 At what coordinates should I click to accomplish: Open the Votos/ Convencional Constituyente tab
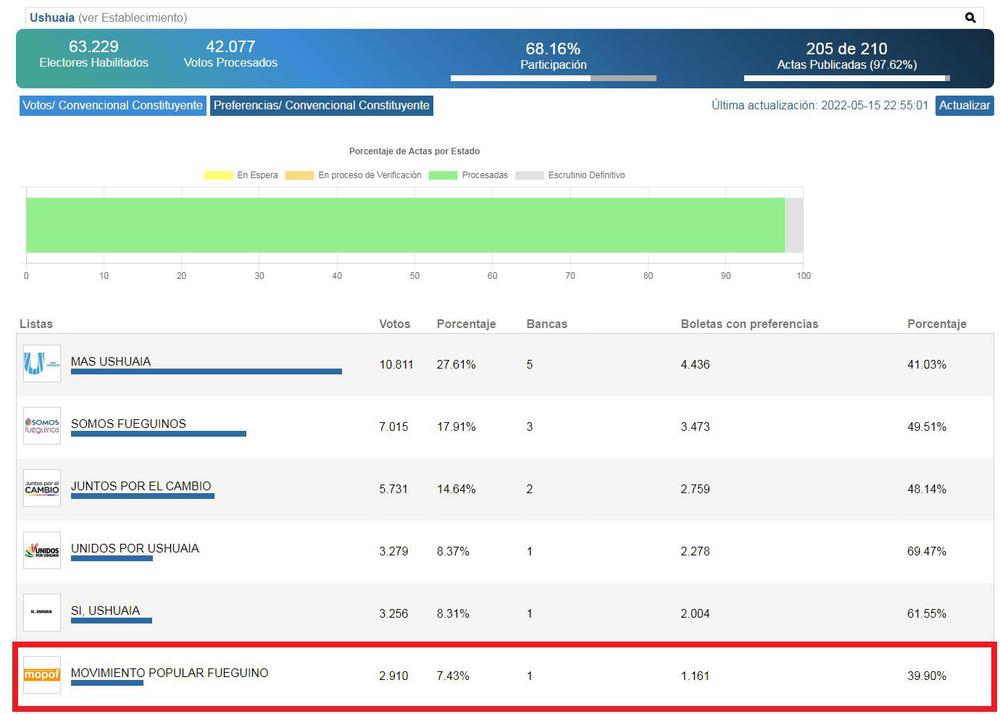point(112,105)
